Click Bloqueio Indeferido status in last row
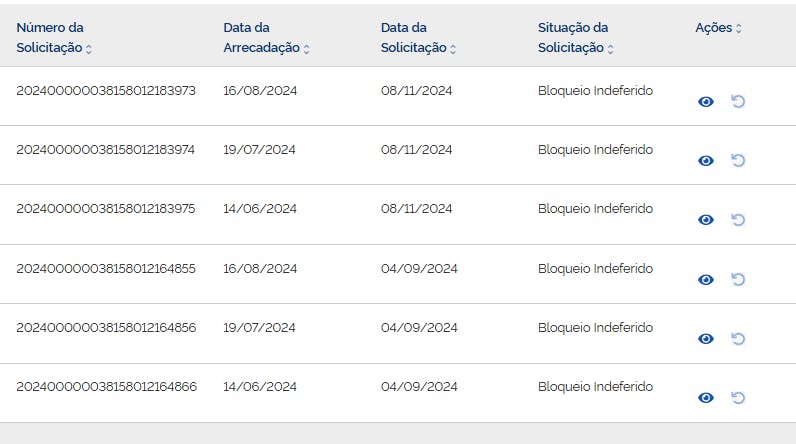 click(595, 387)
